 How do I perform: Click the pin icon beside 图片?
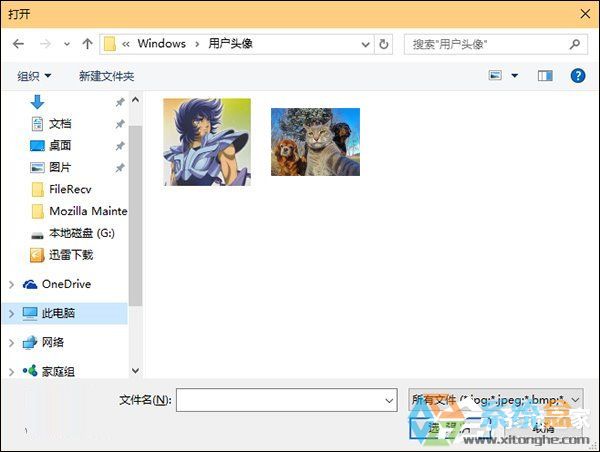[120, 168]
